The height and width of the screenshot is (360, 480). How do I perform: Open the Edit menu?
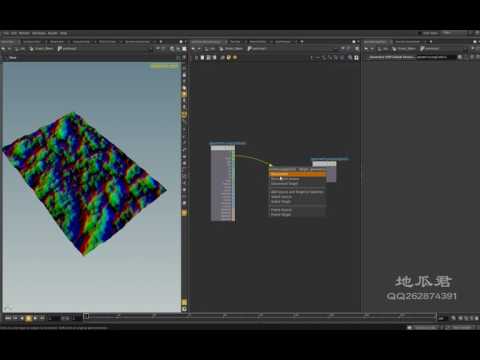click(14, 33)
